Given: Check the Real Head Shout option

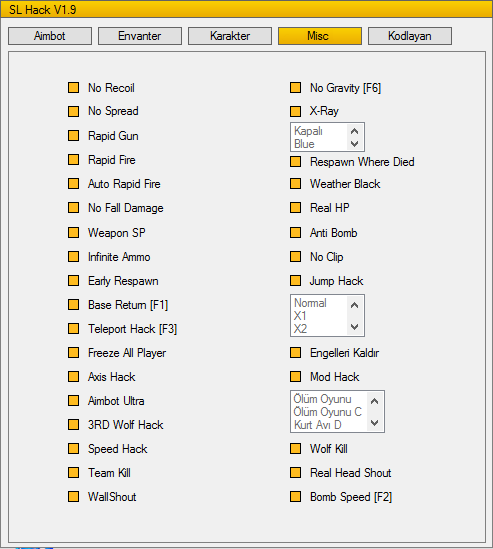Looking at the screenshot, I should (x=295, y=473).
